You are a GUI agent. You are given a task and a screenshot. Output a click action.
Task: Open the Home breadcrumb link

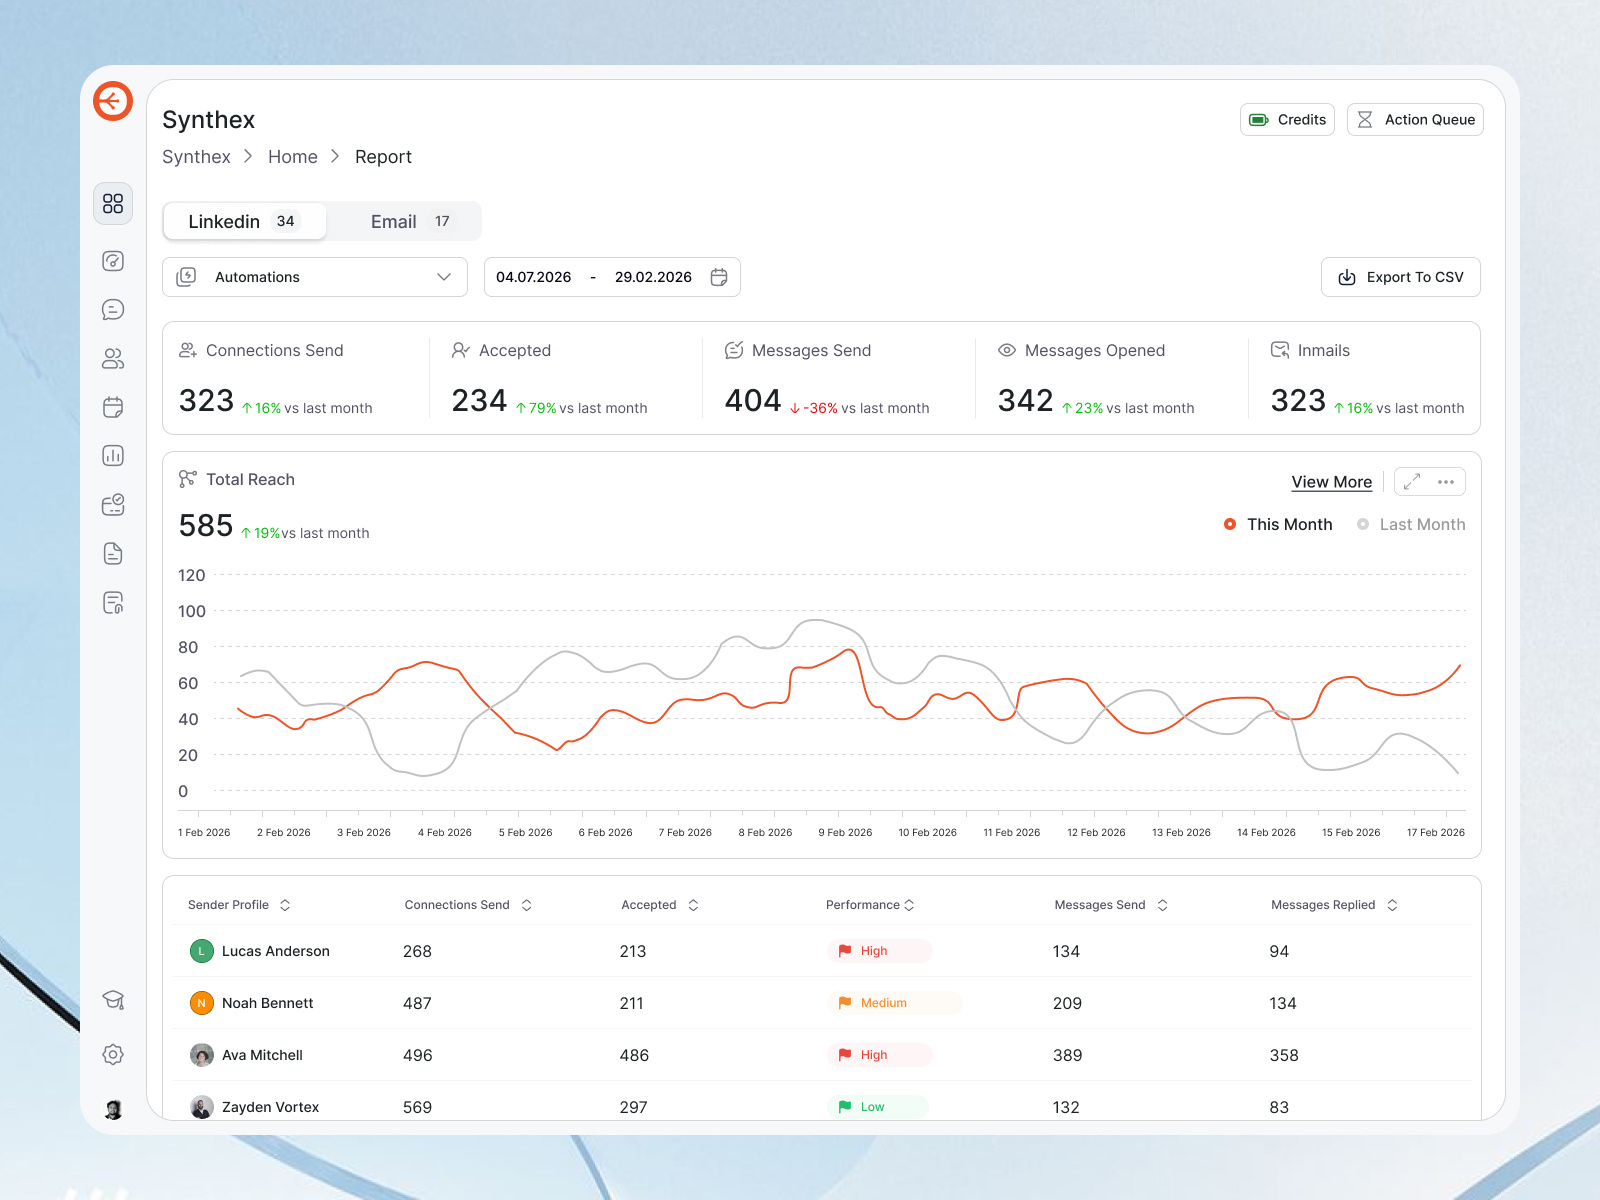(x=292, y=156)
